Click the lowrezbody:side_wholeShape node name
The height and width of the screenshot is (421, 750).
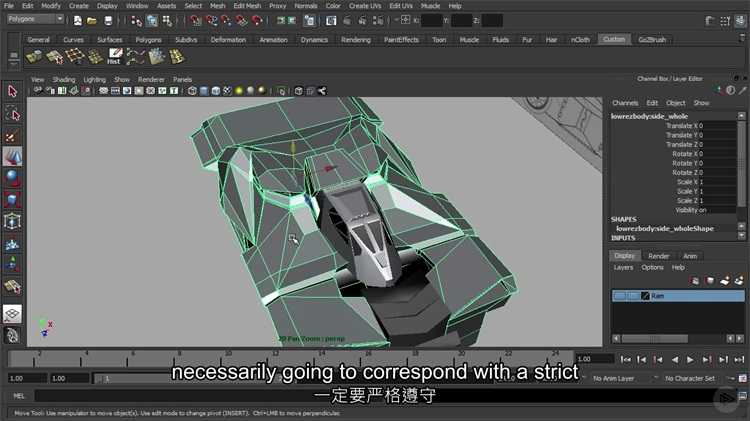click(665, 229)
